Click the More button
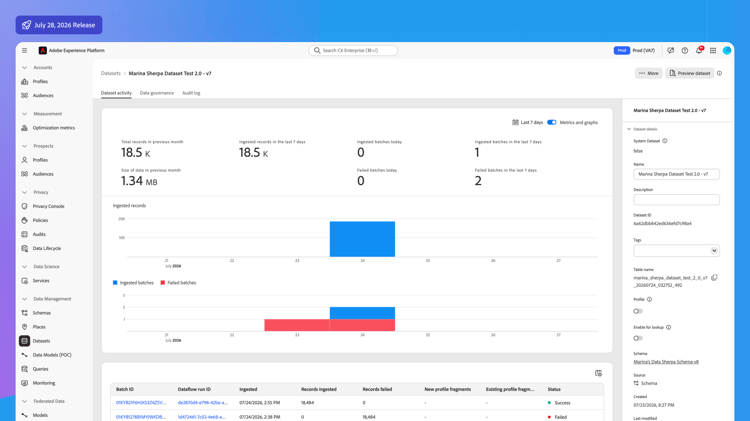This screenshot has width=750, height=421. (x=649, y=73)
